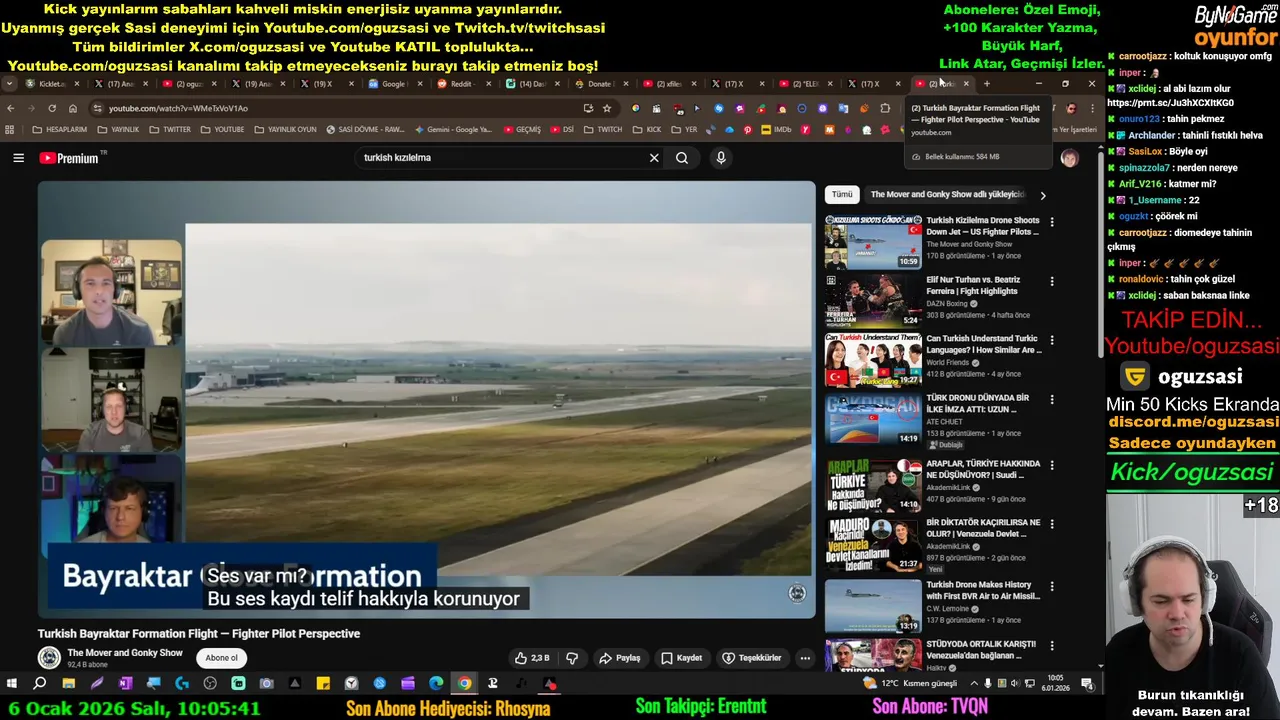Click the YouTube search magnifier button
1280x720 pixels.
(x=682, y=158)
